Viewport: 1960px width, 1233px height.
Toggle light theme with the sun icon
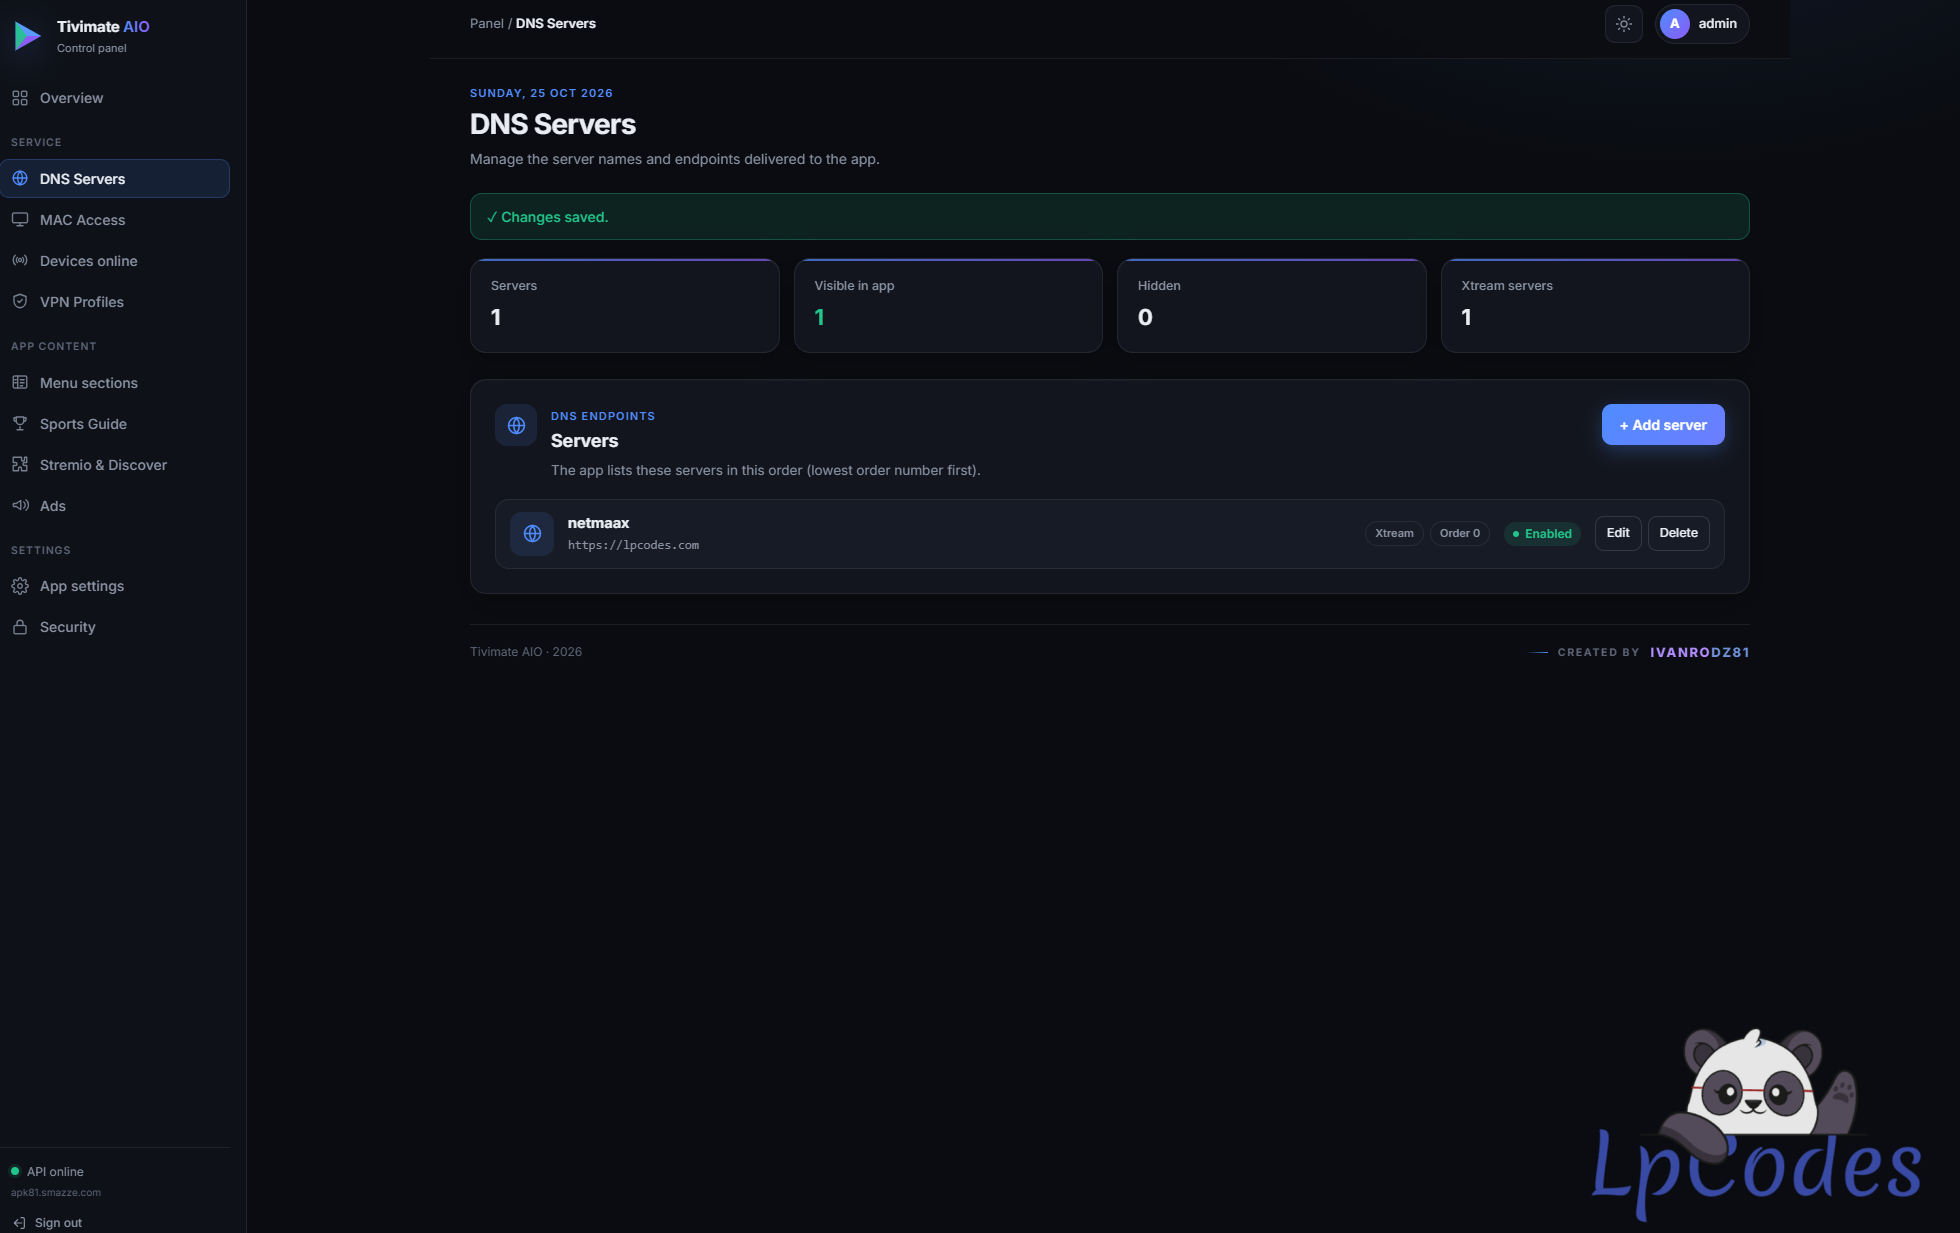click(x=1624, y=24)
